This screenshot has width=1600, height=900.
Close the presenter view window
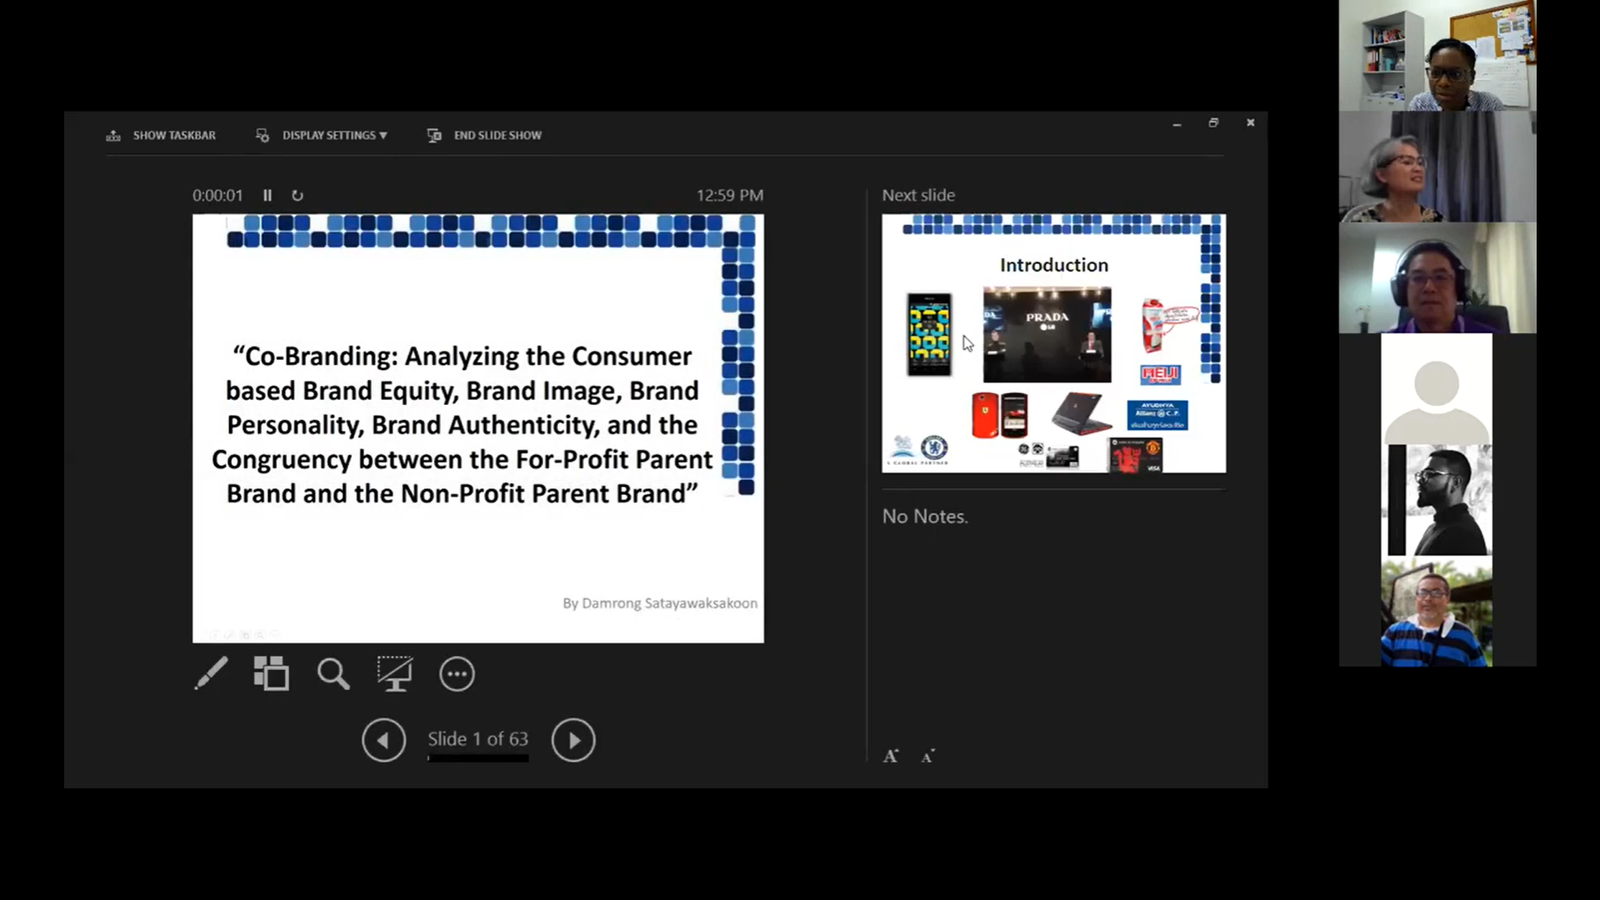pos(1250,123)
